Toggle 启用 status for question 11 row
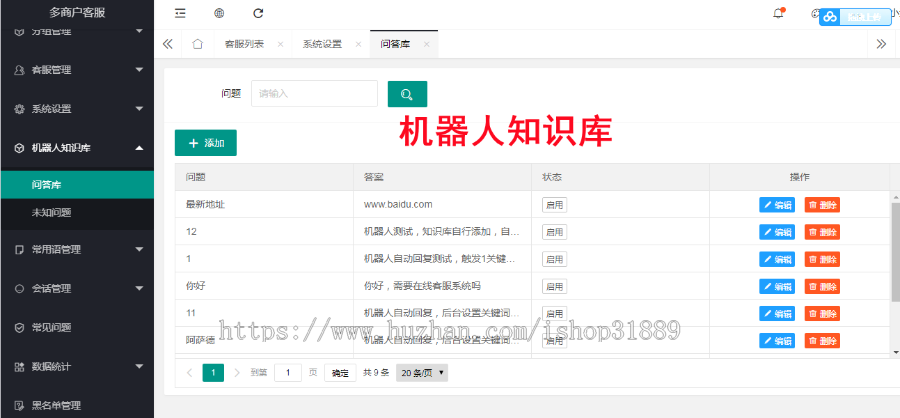 pos(554,314)
